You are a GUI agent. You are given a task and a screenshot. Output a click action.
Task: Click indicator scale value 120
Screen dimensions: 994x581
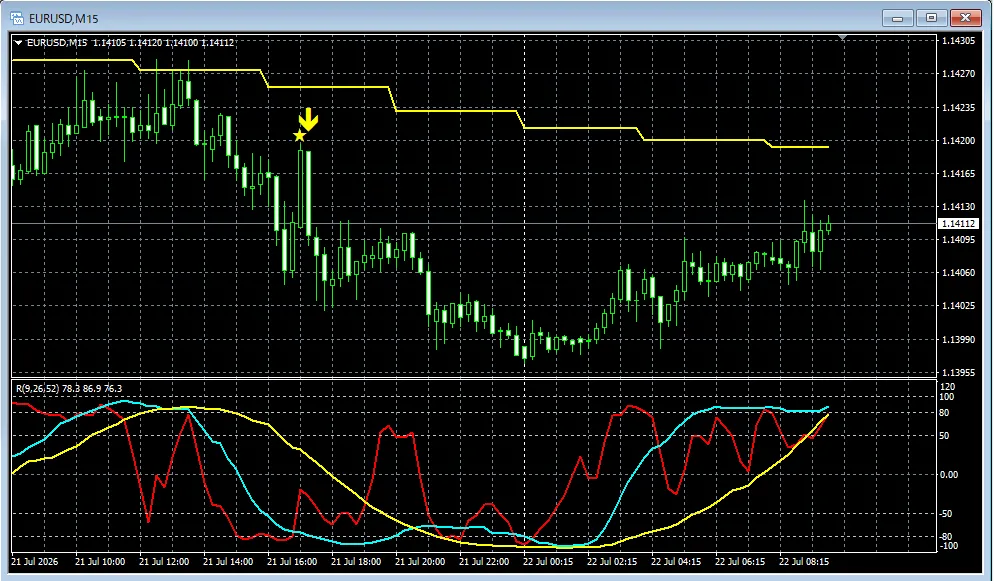click(948, 386)
